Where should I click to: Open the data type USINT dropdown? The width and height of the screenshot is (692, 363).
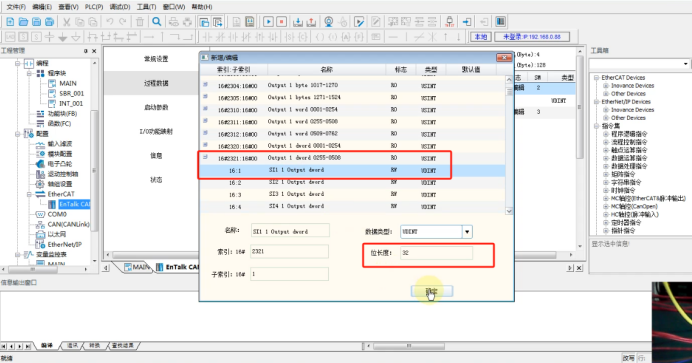[467, 232]
